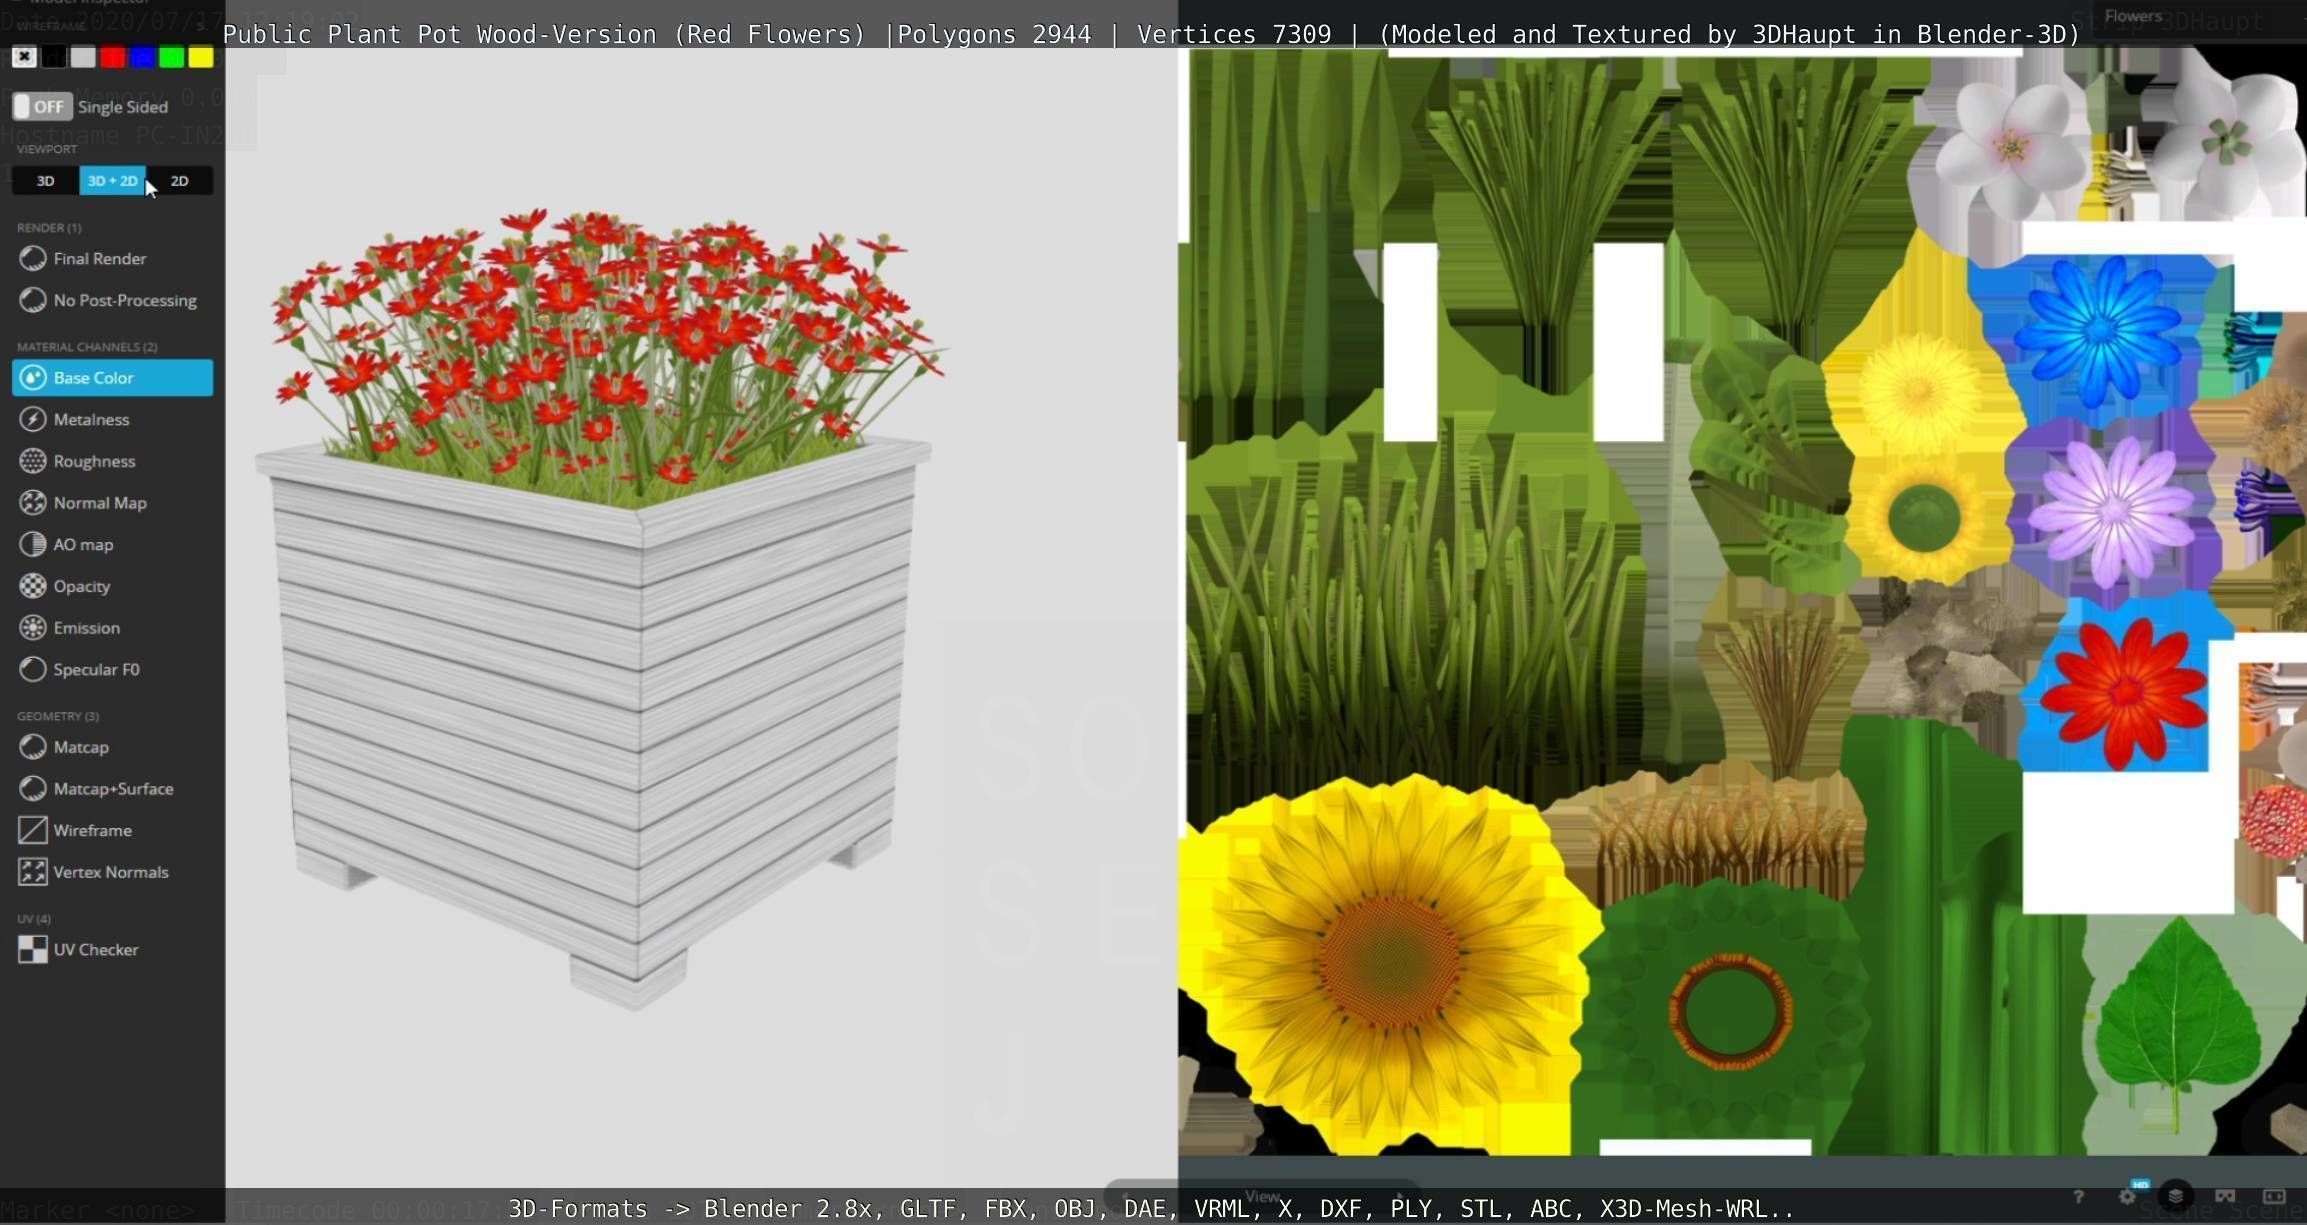This screenshot has width=2307, height=1225.
Task: Show the Emission channel
Action: click(x=112, y=628)
